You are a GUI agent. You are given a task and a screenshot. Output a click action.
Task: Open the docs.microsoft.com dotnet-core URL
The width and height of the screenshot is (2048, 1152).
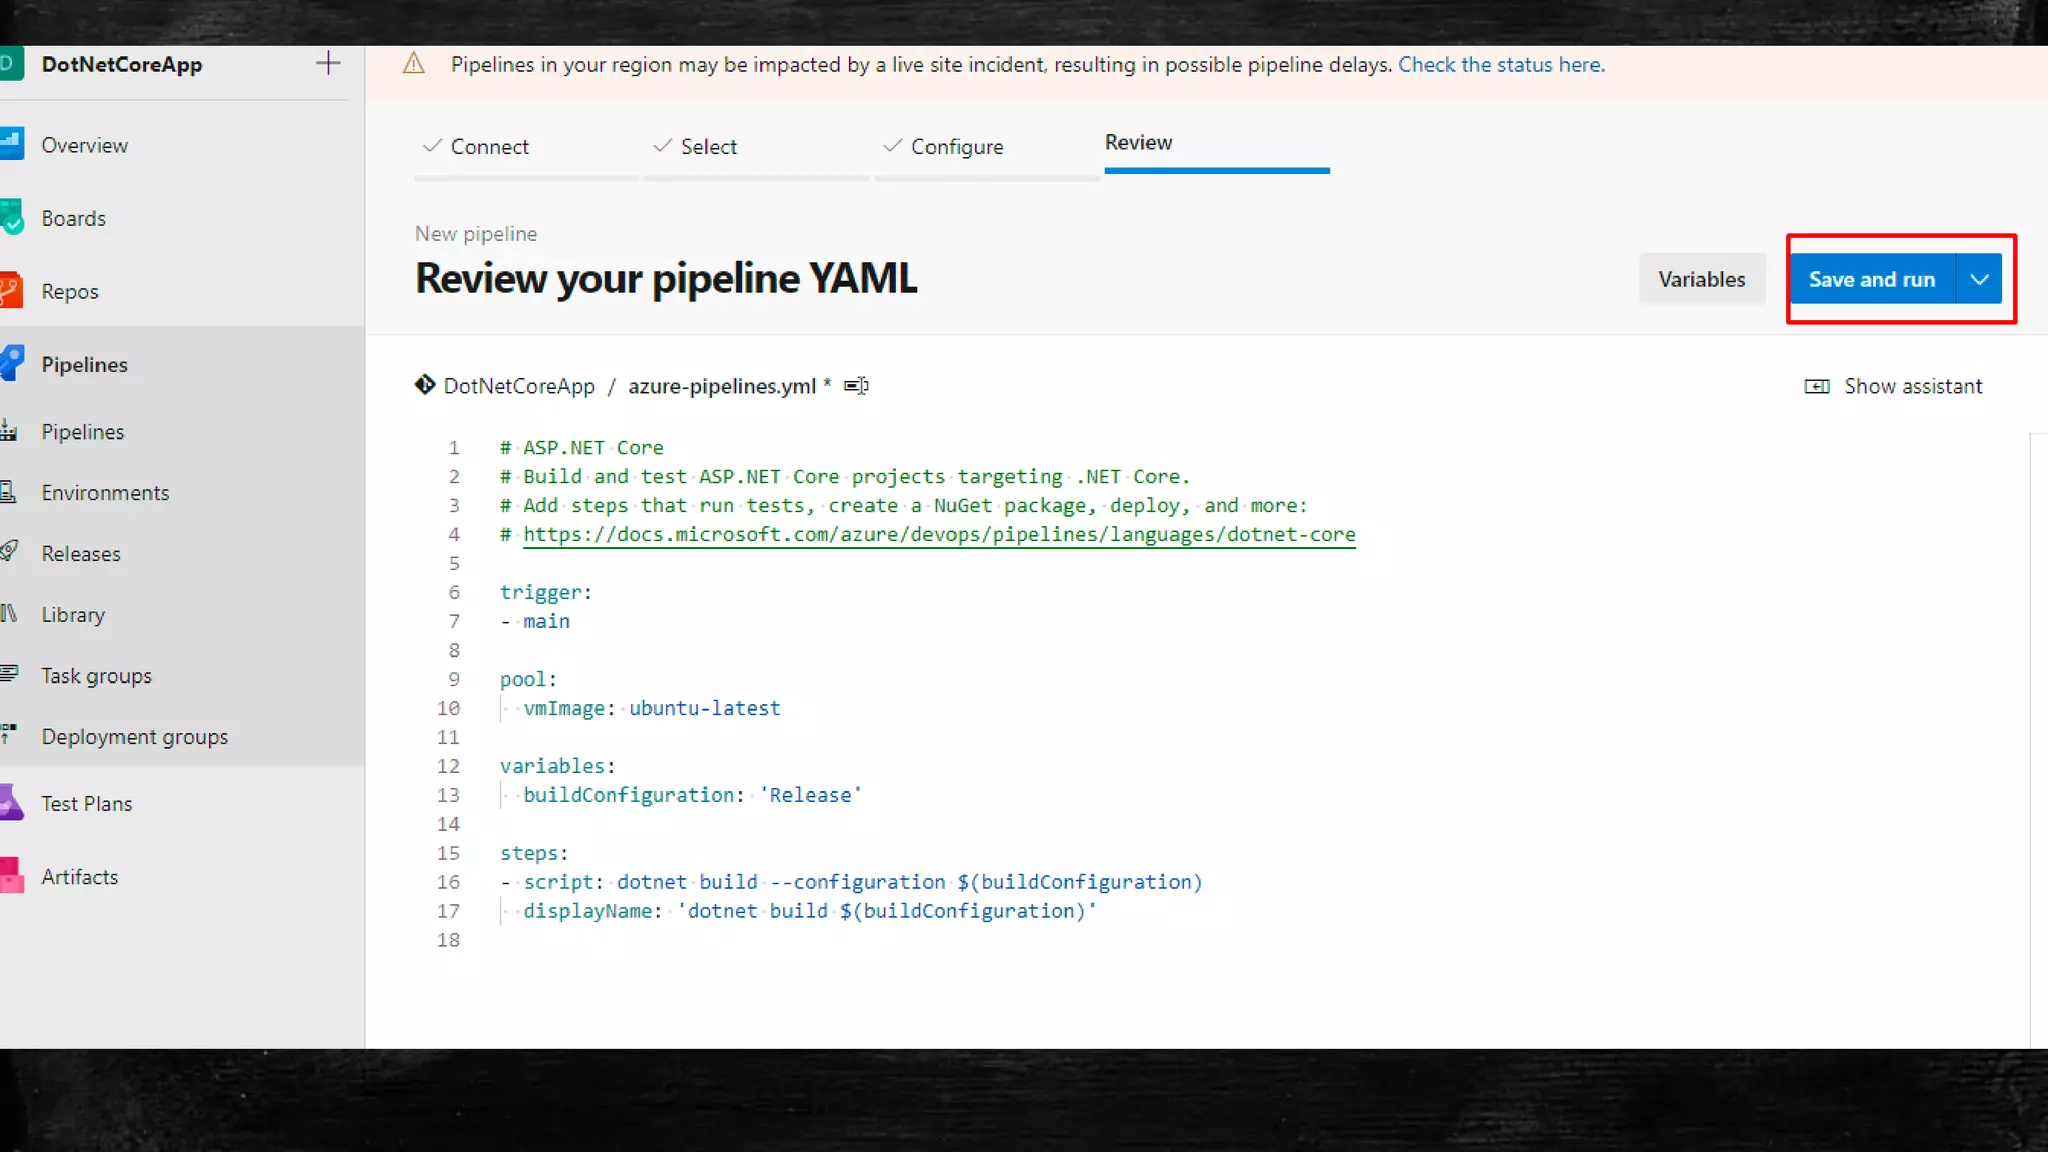(x=939, y=535)
